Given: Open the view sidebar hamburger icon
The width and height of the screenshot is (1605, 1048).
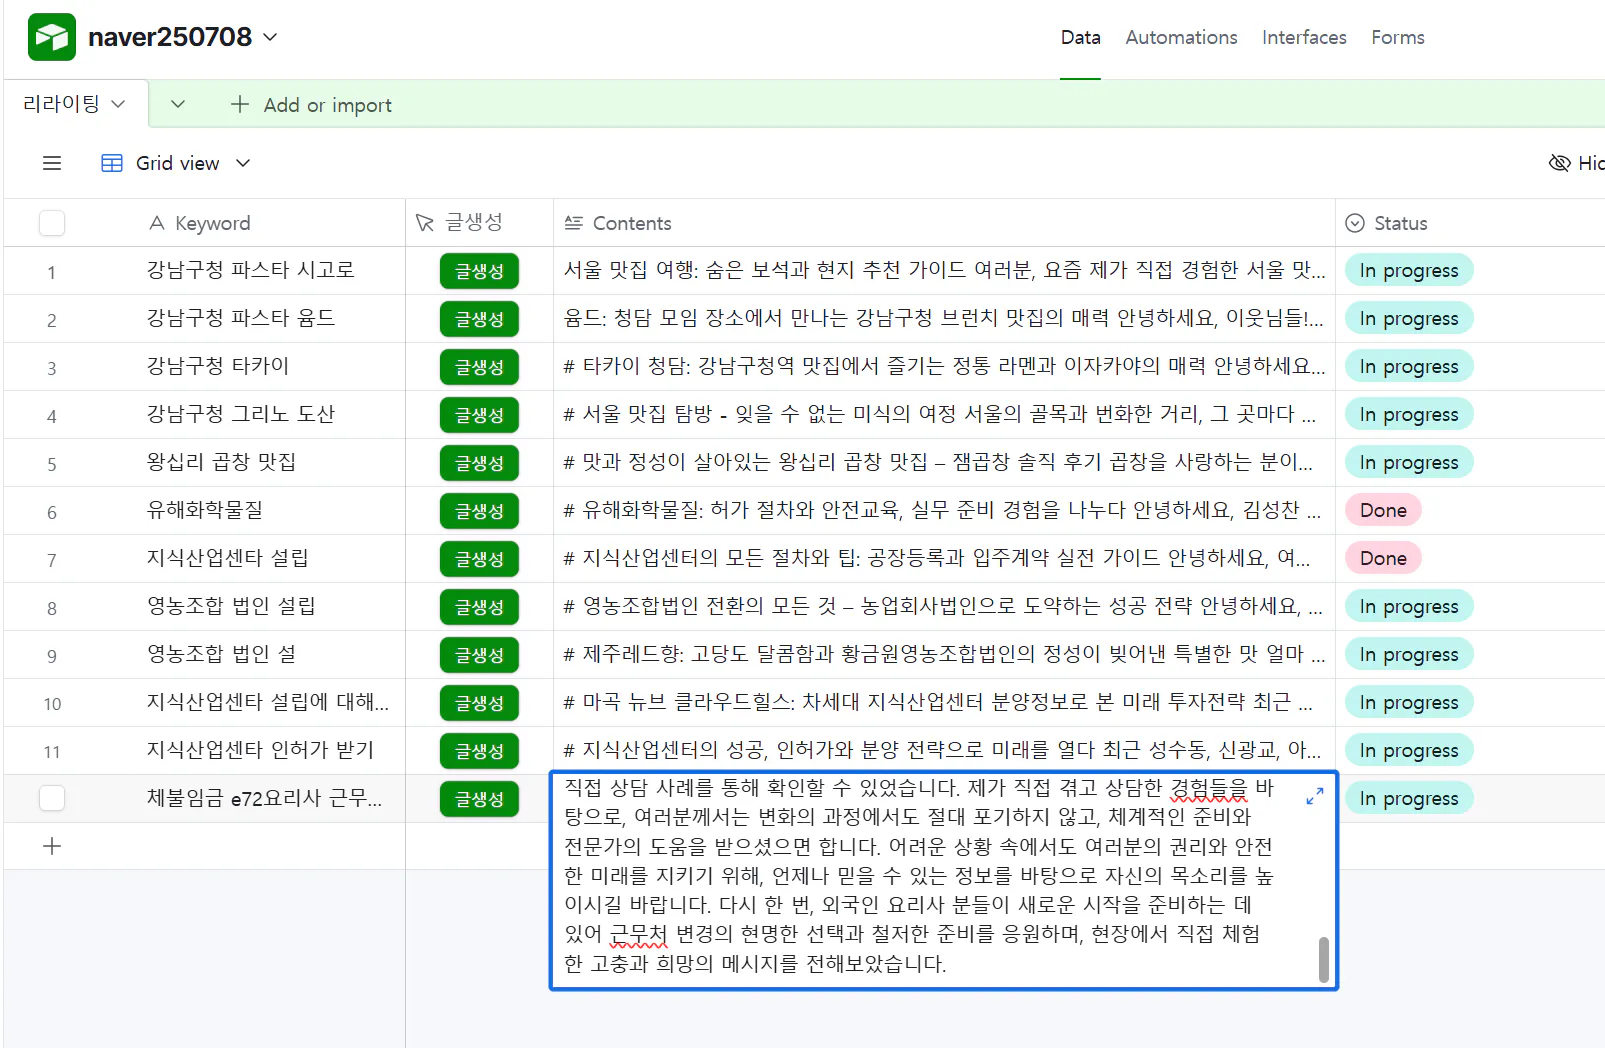Looking at the screenshot, I should tap(51, 163).
